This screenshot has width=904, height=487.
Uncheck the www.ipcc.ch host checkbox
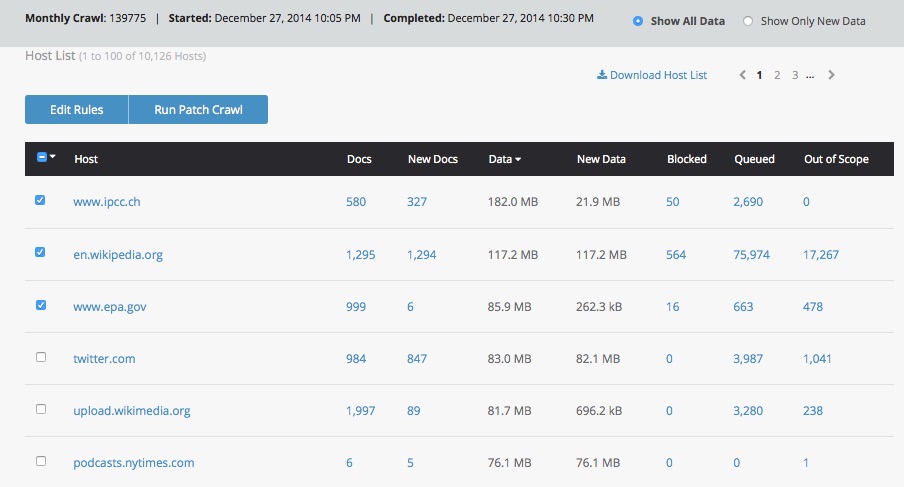40,201
